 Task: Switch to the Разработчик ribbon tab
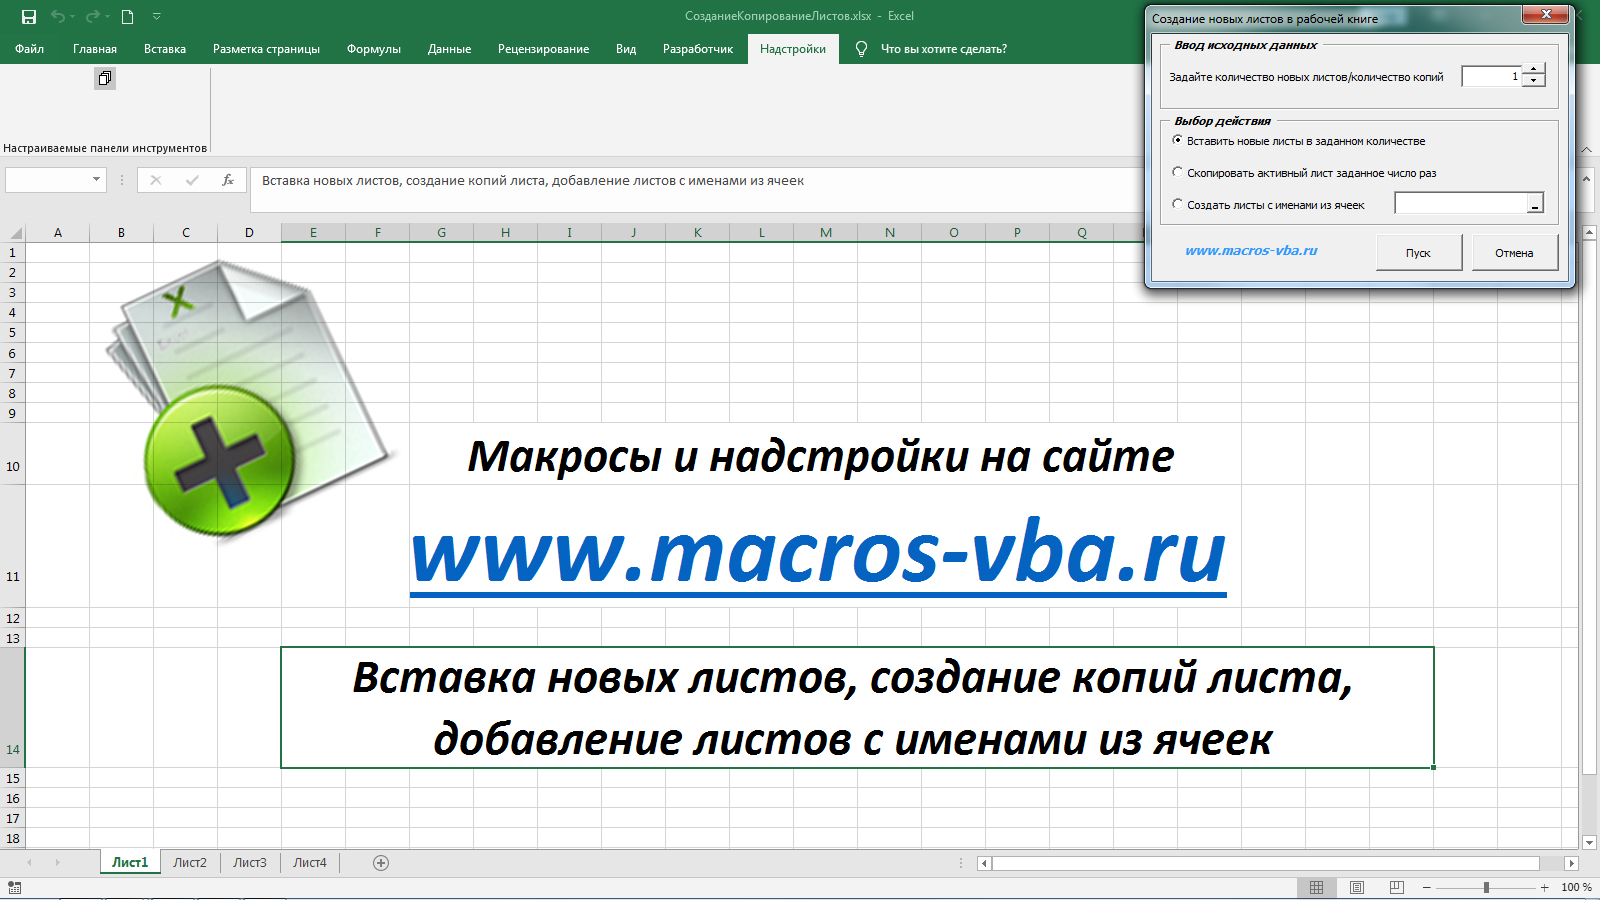[698, 48]
